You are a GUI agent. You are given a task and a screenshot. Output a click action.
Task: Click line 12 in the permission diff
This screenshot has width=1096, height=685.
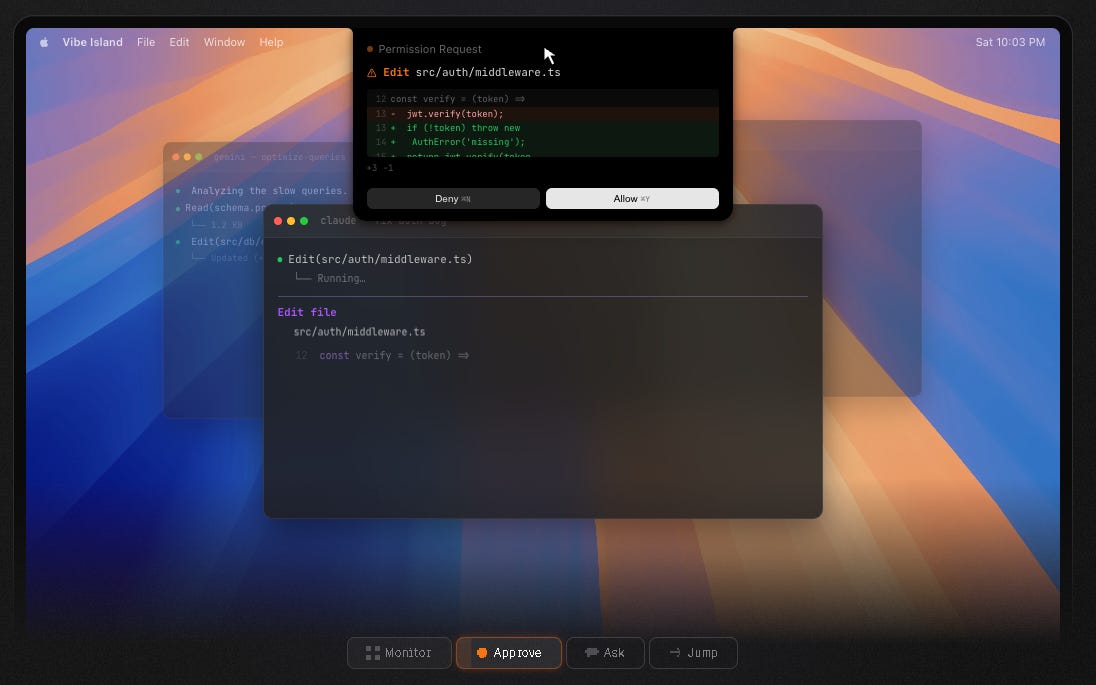tap(542, 99)
